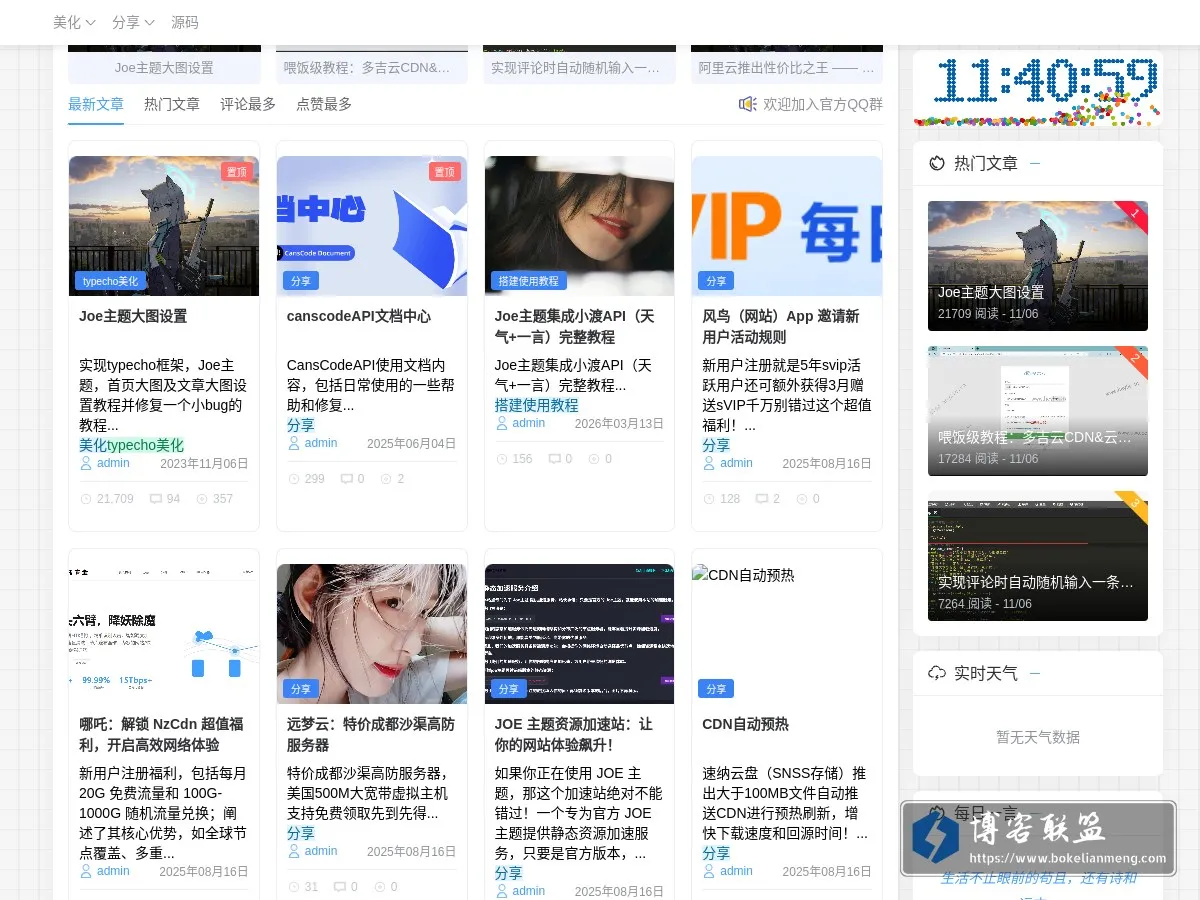
Task: Click author user icon on Joe主题大图设置 card
Action: (x=86, y=463)
